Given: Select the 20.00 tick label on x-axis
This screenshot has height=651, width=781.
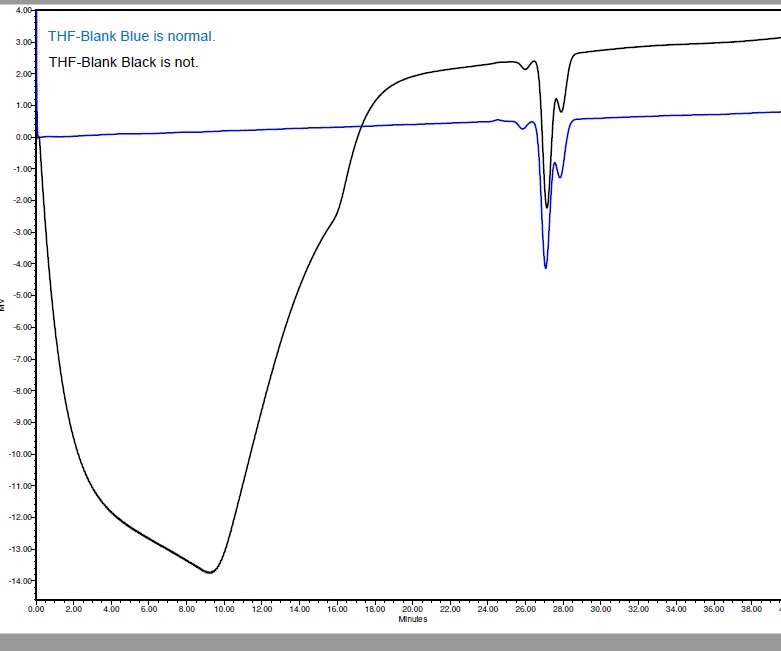Looking at the screenshot, I should tap(411, 608).
